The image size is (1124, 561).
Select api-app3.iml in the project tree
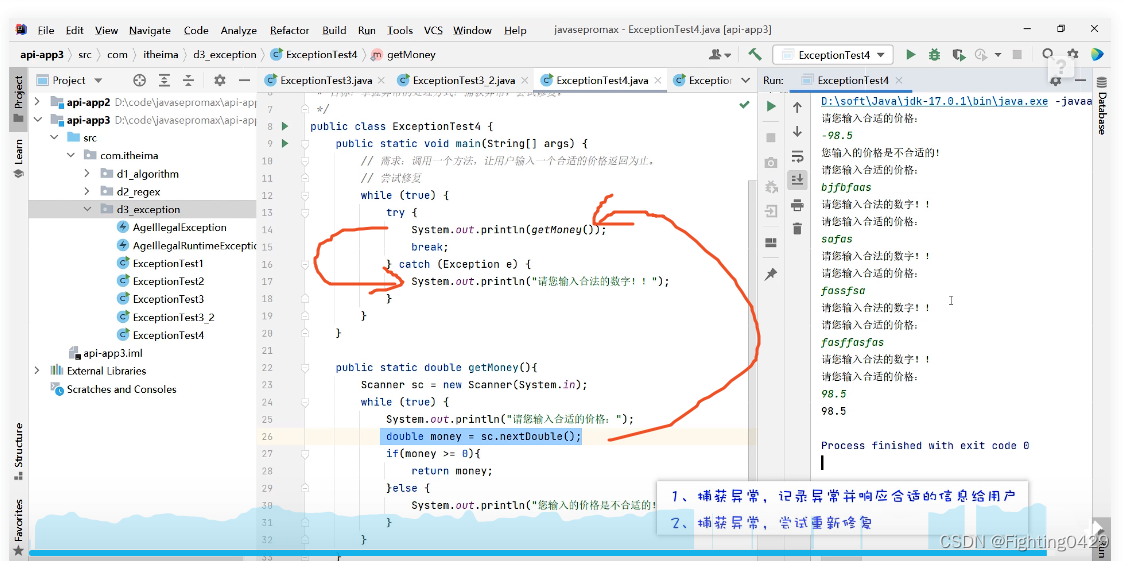115,353
